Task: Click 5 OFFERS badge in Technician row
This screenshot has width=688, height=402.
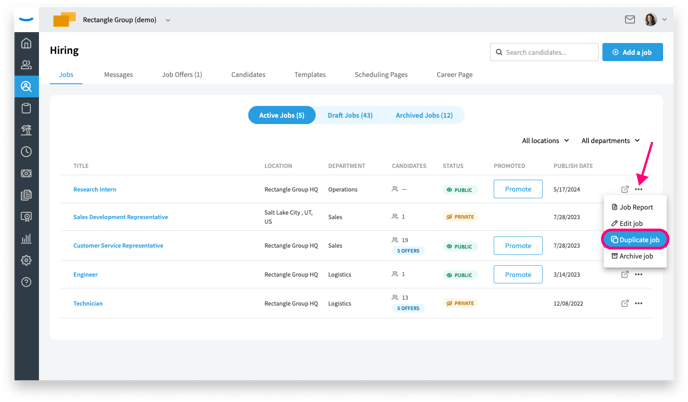Action: coord(408,308)
